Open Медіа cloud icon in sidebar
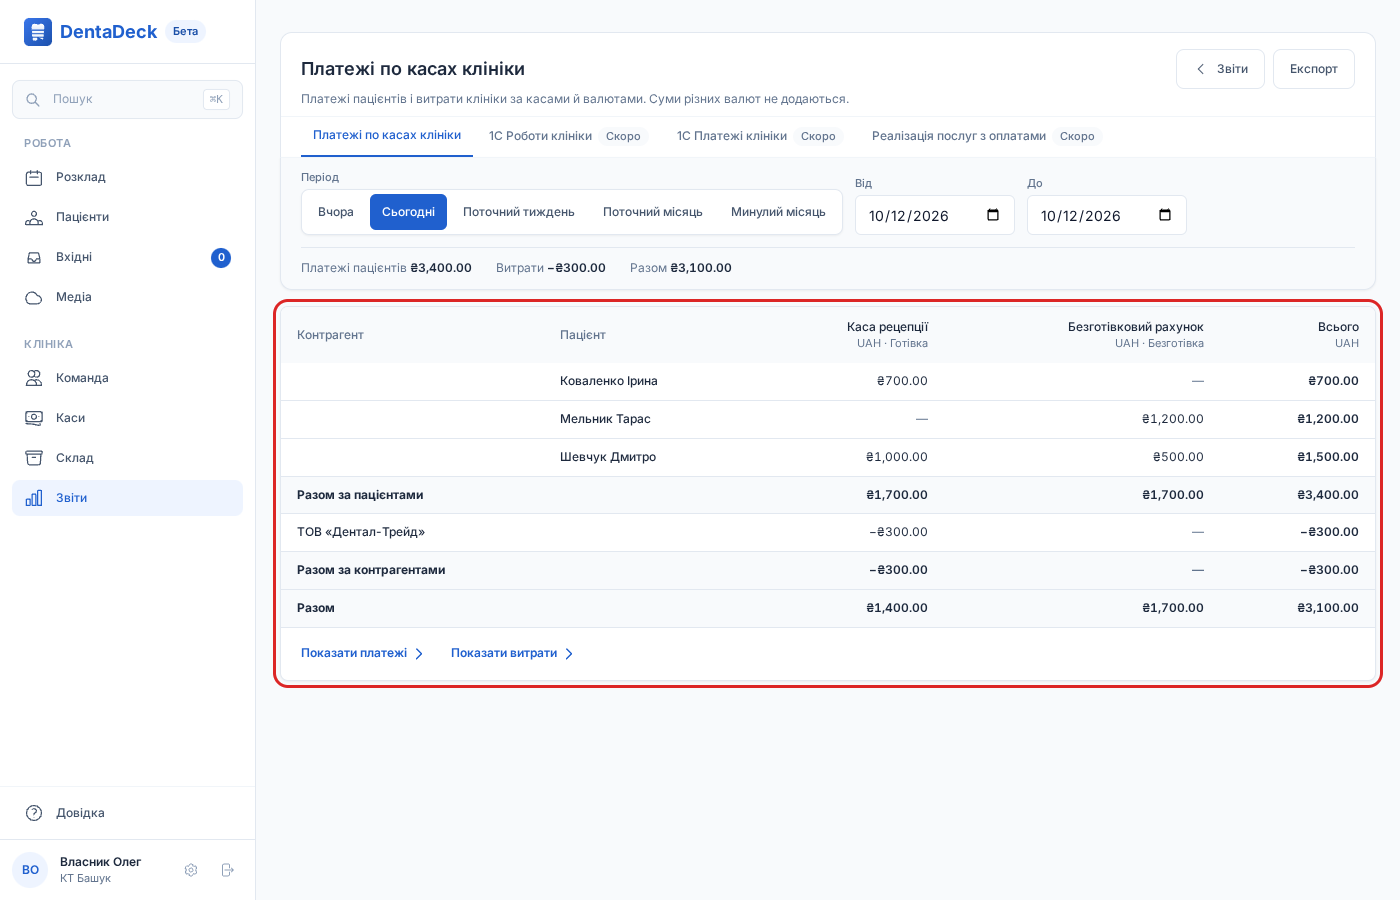Viewport: 1400px width, 900px height. point(34,298)
